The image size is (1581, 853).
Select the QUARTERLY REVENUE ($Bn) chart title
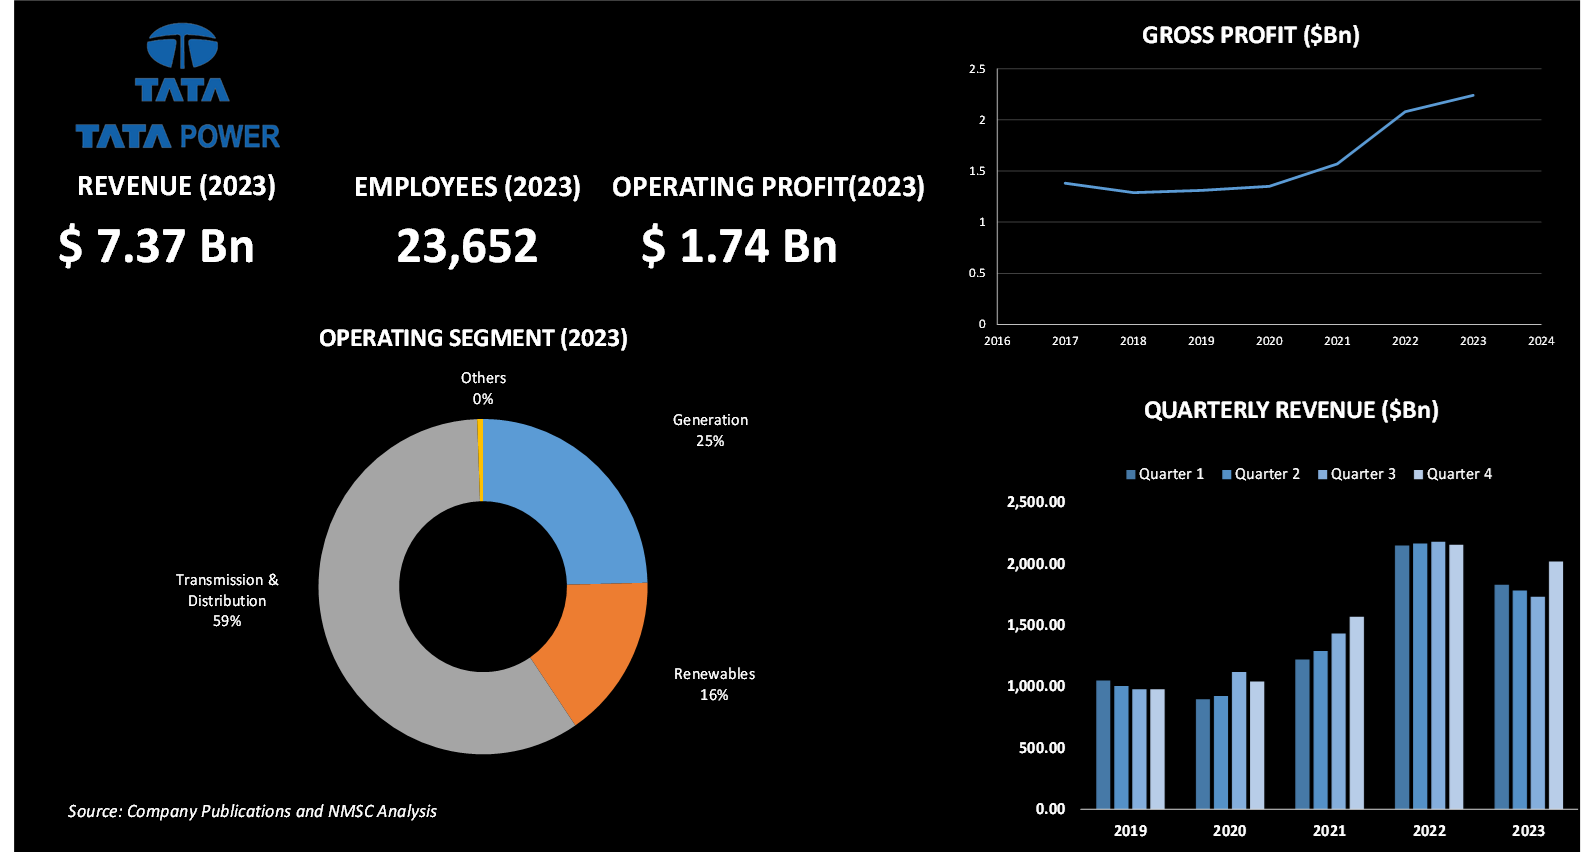(1291, 410)
